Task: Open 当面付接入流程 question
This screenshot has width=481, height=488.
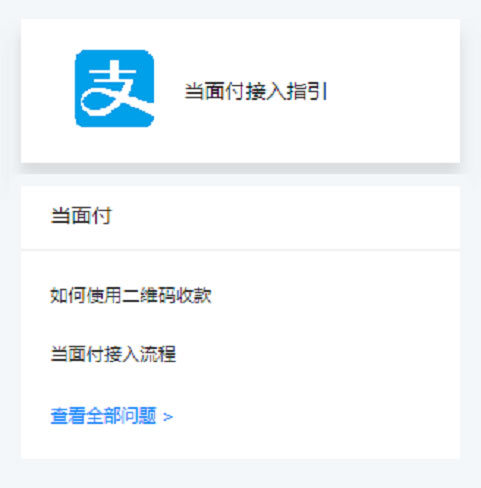Action: 113,354
